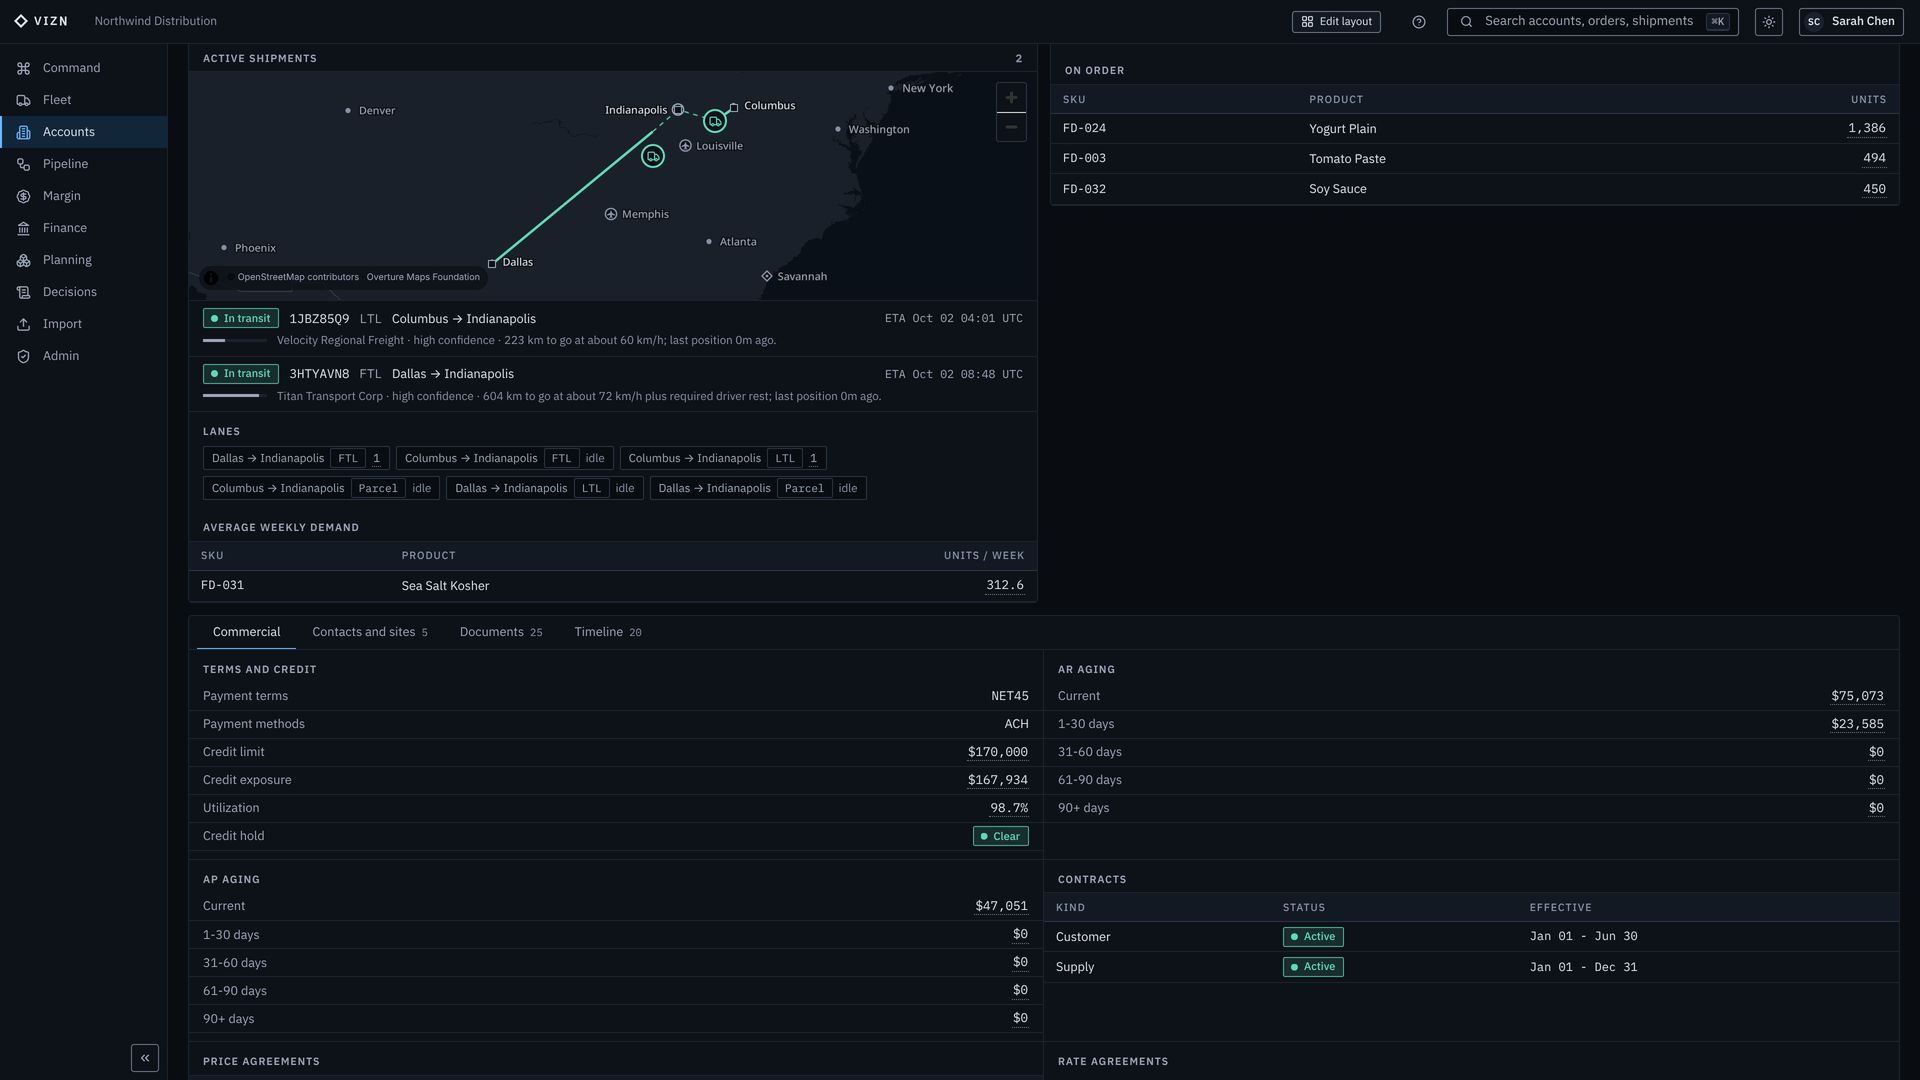Open Import with the upload icon
The width and height of the screenshot is (1920, 1080).
[x=23, y=324]
